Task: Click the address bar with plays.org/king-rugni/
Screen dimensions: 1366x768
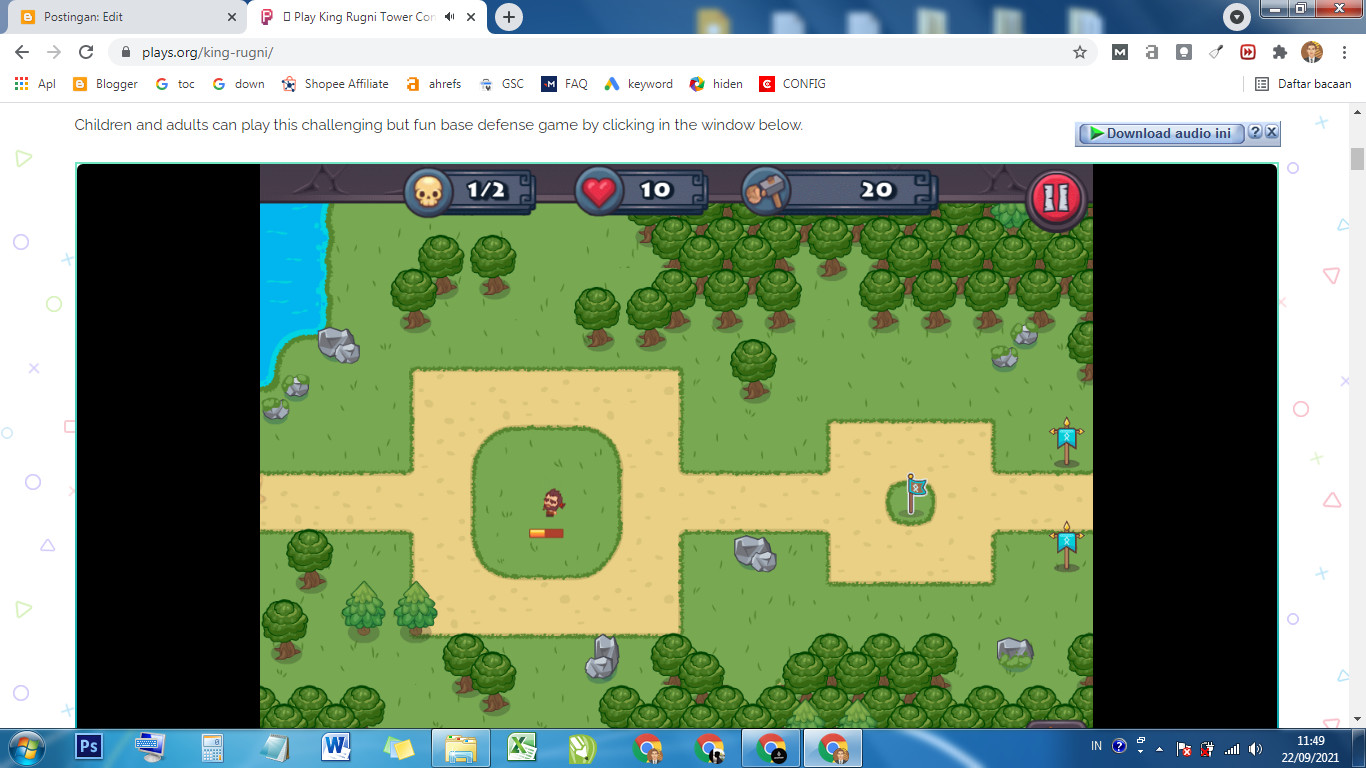Action: [603, 52]
